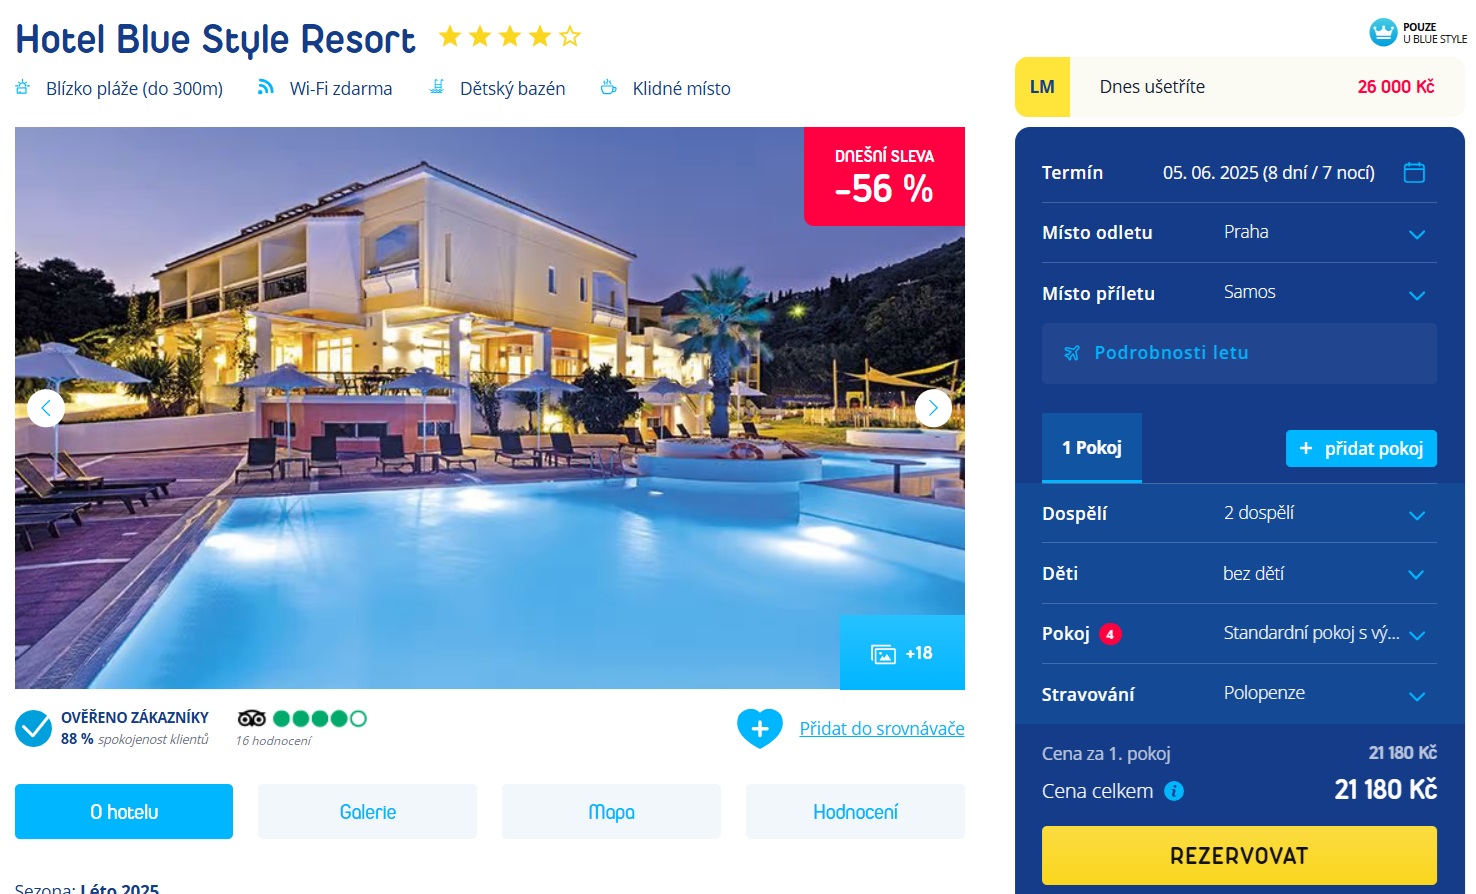
Task: Select the 1 Pokoj tab
Action: coord(1092,448)
